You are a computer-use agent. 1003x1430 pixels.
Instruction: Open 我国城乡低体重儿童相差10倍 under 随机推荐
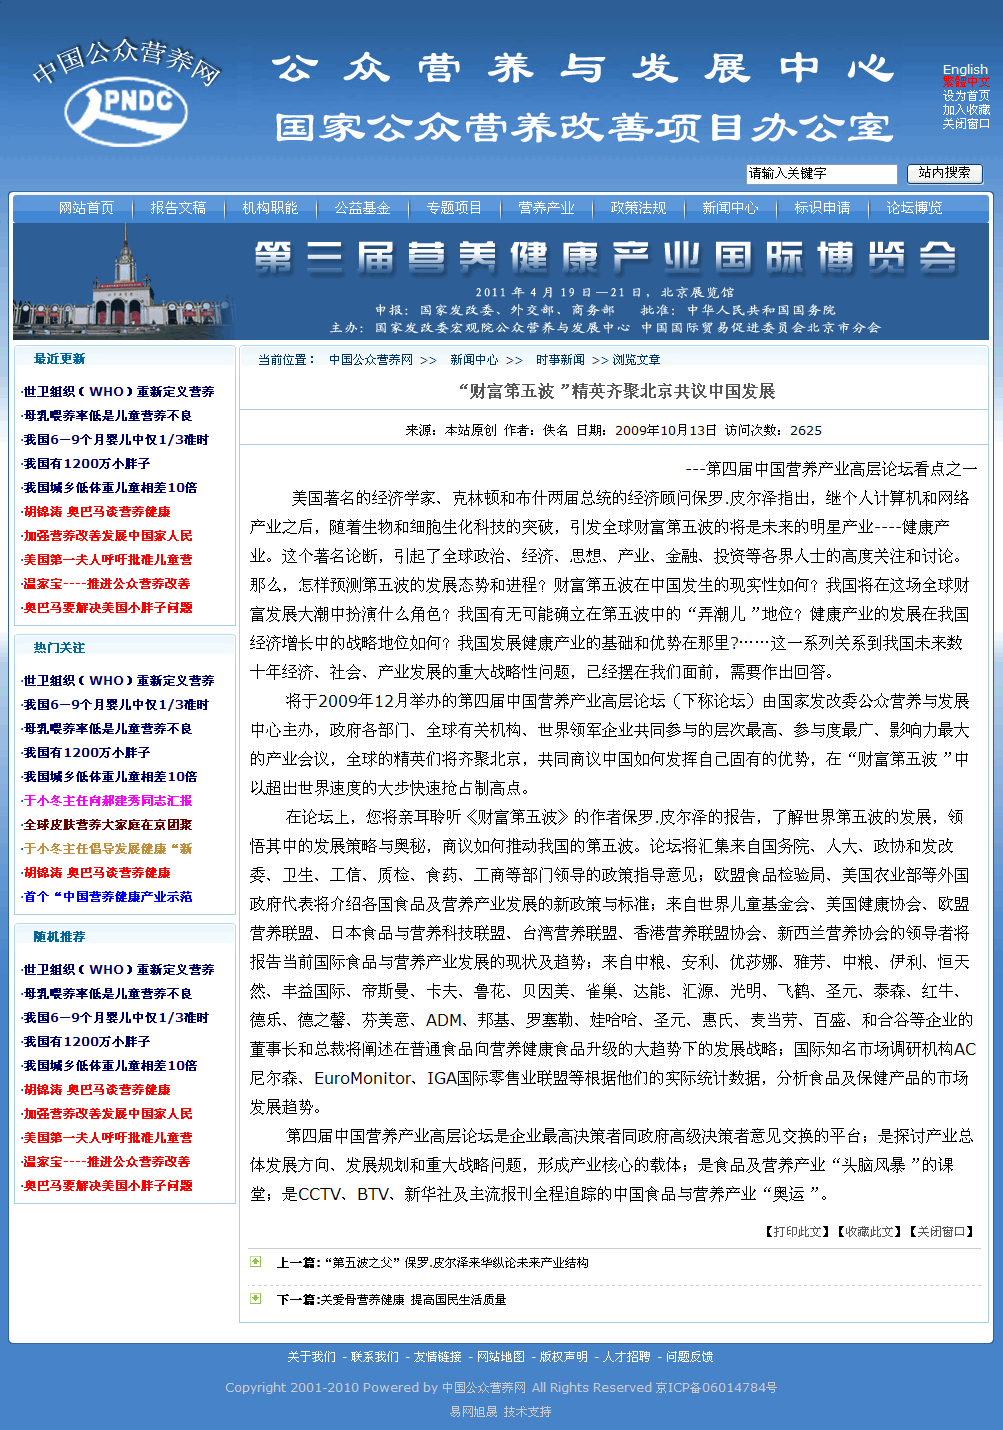pyautogui.click(x=110, y=1066)
